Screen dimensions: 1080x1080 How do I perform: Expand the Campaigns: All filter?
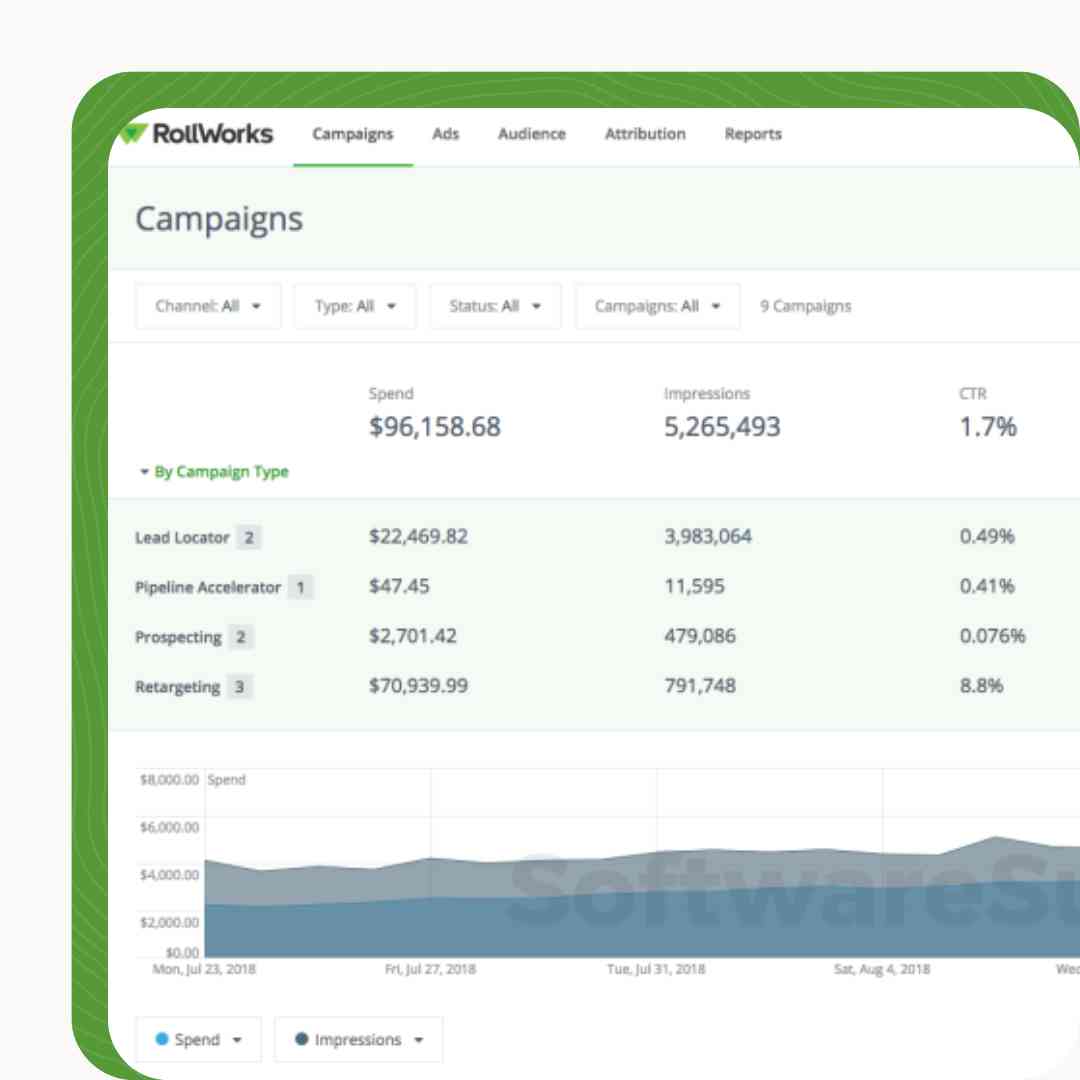click(657, 306)
